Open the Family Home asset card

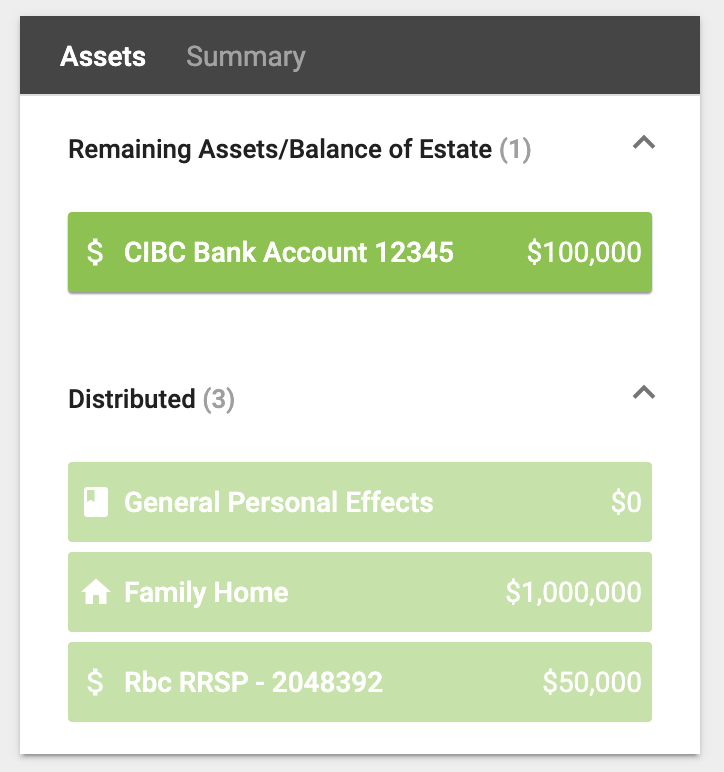(360, 592)
